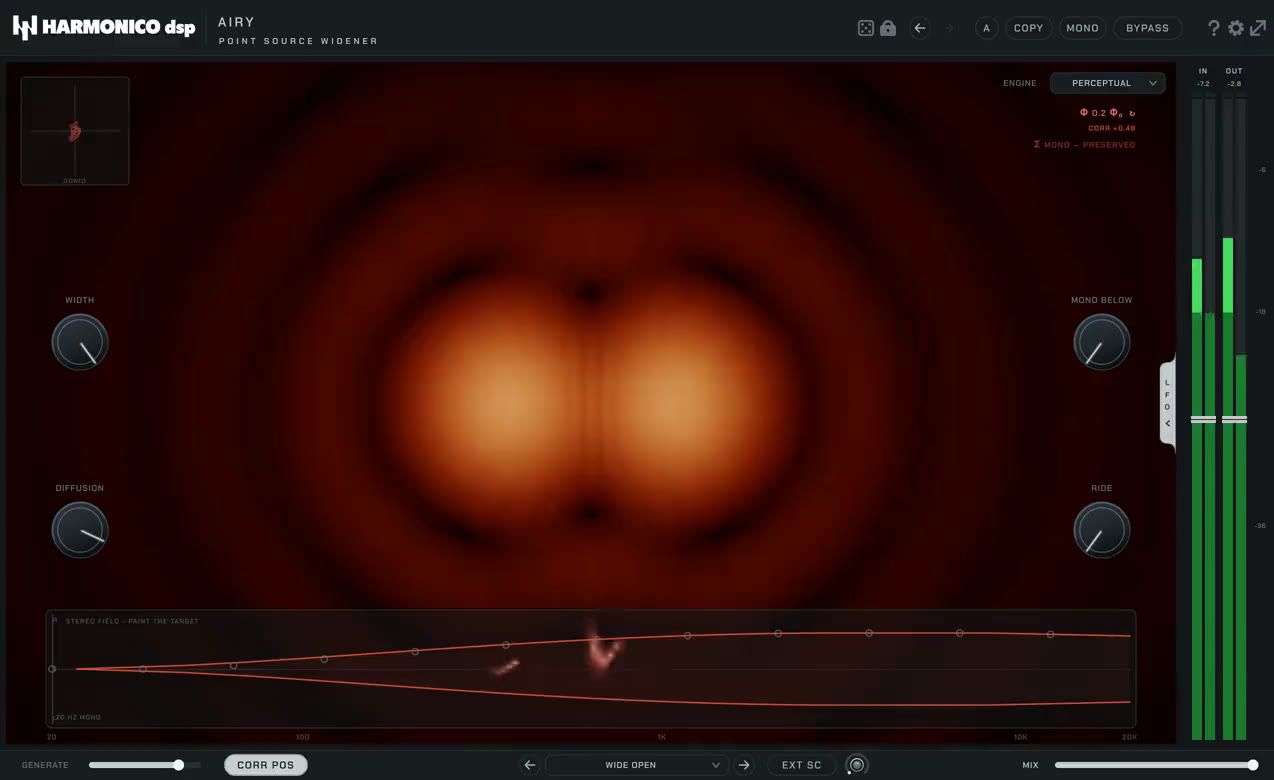Toggle the EXT SC sidechain button
This screenshot has width=1274, height=780.
(x=801, y=765)
